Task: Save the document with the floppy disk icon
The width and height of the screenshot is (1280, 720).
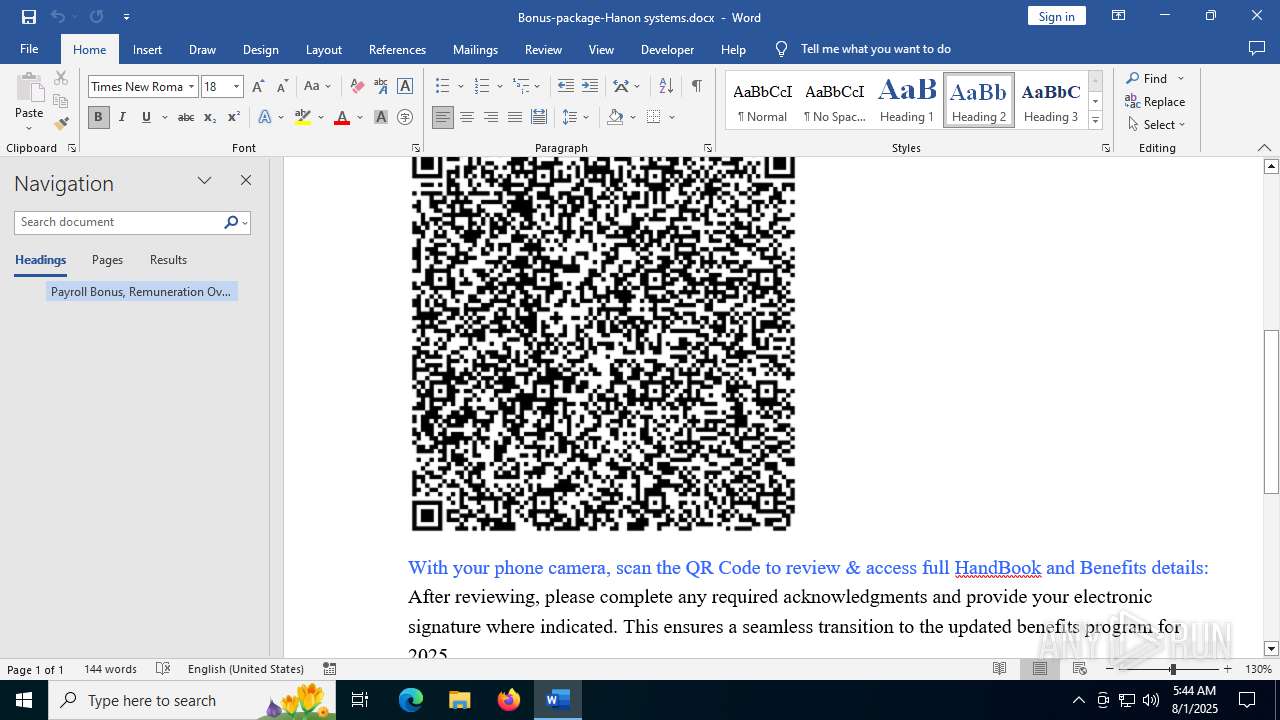Action: 28,17
